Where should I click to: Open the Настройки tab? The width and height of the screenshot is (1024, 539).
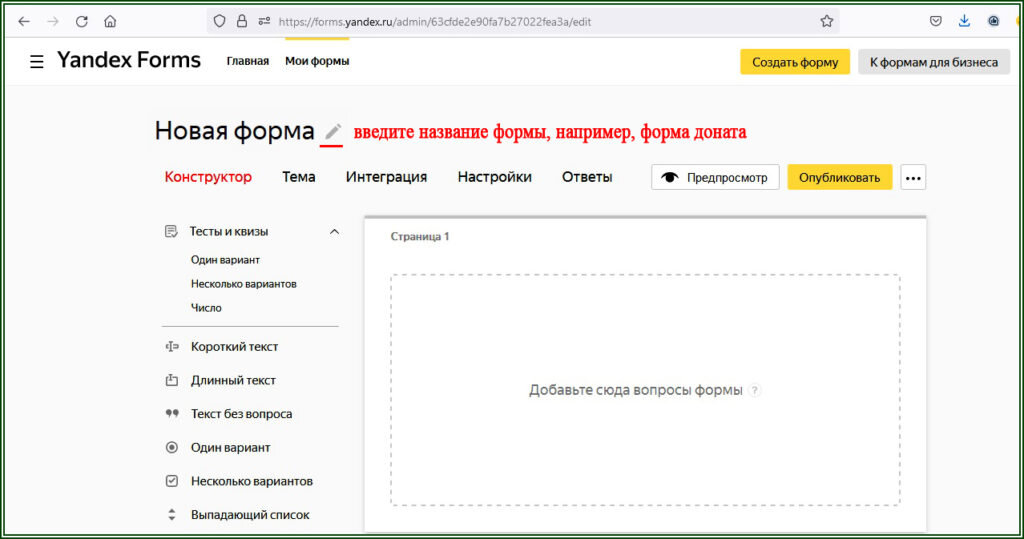(494, 177)
